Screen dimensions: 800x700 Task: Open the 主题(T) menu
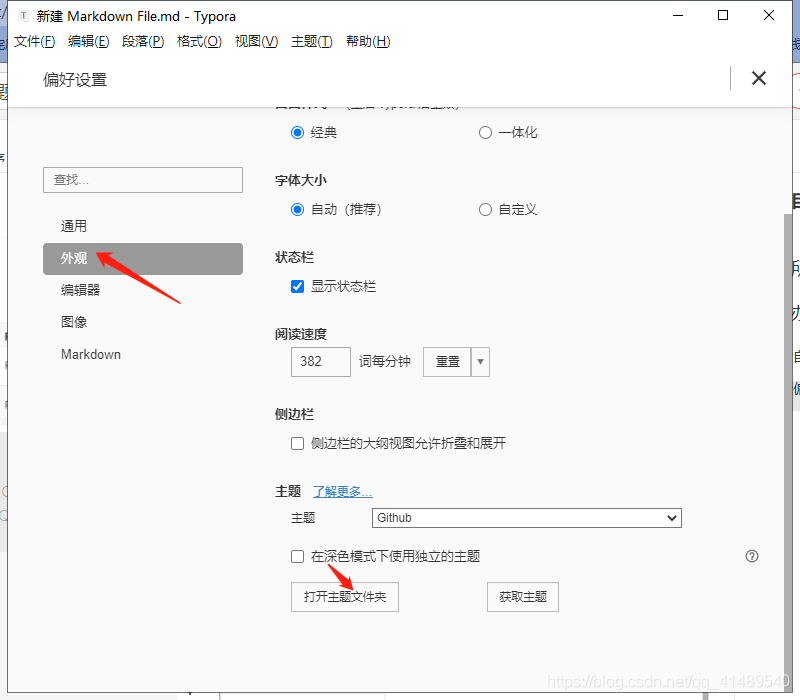(x=311, y=41)
